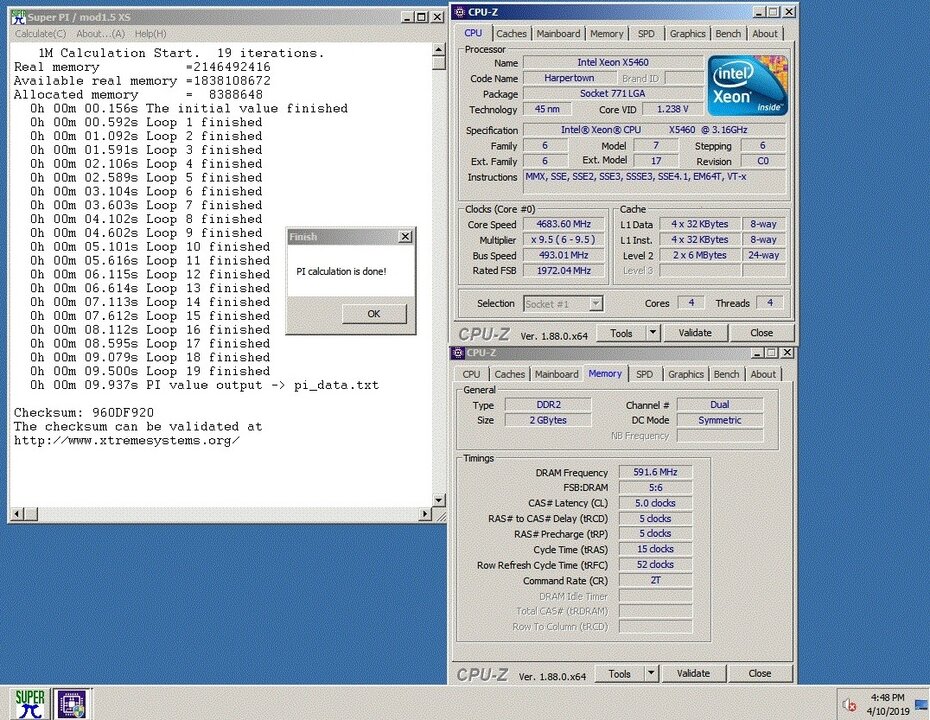Switch to Mainboard tab in the Processor CPU-Z window
This screenshot has width=930, height=720.
[558, 34]
